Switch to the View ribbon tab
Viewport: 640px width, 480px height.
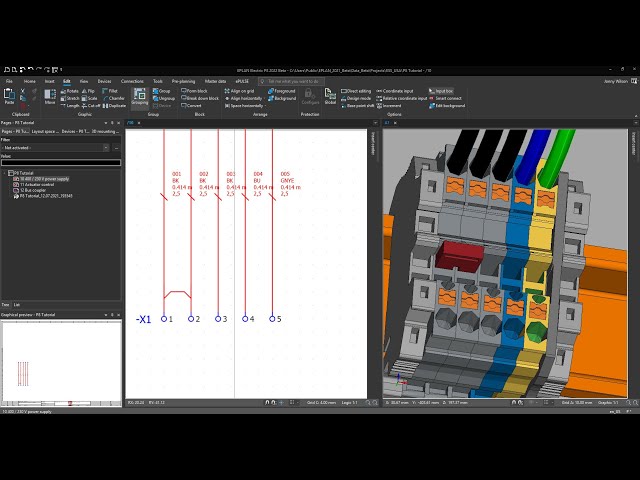[x=84, y=81]
